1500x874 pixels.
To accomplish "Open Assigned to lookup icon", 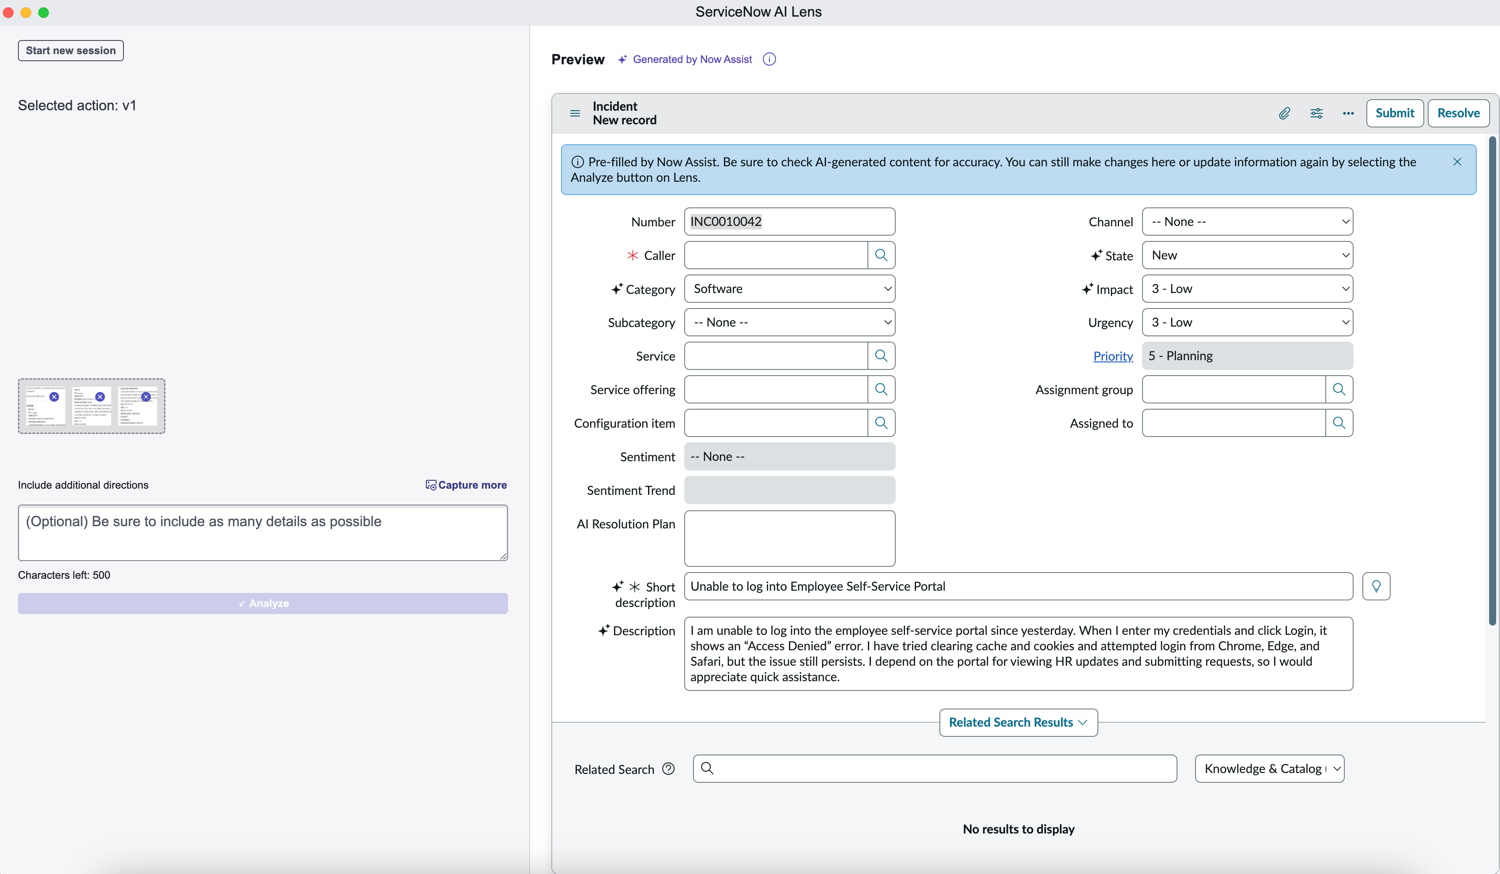I will (x=1339, y=423).
